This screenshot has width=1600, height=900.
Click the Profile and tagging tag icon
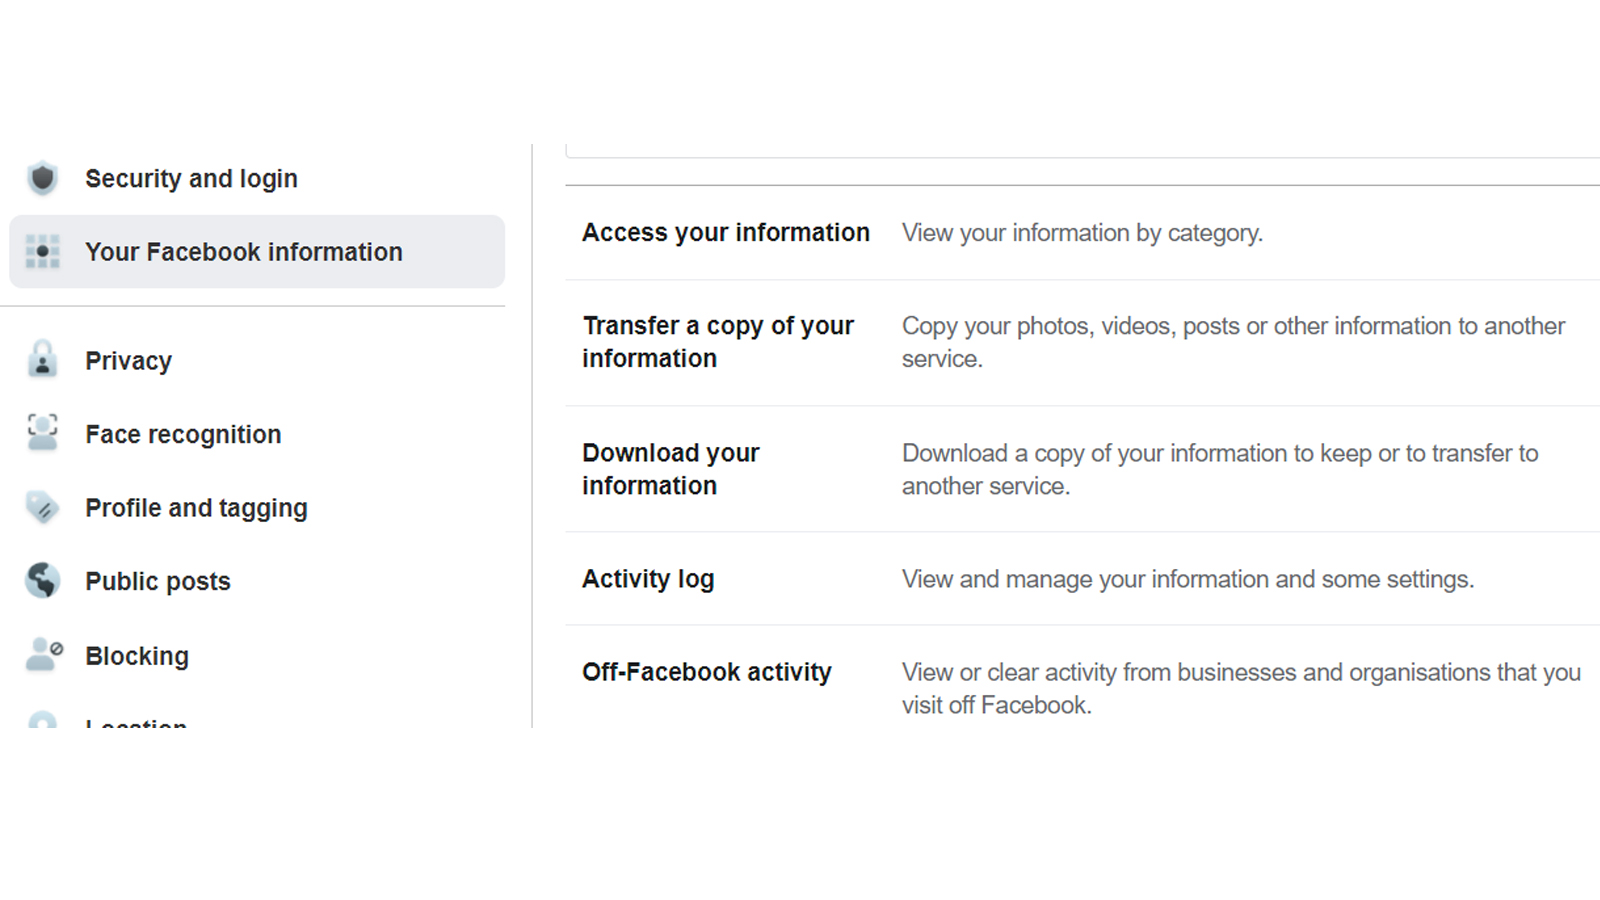click(x=42, y=508)
